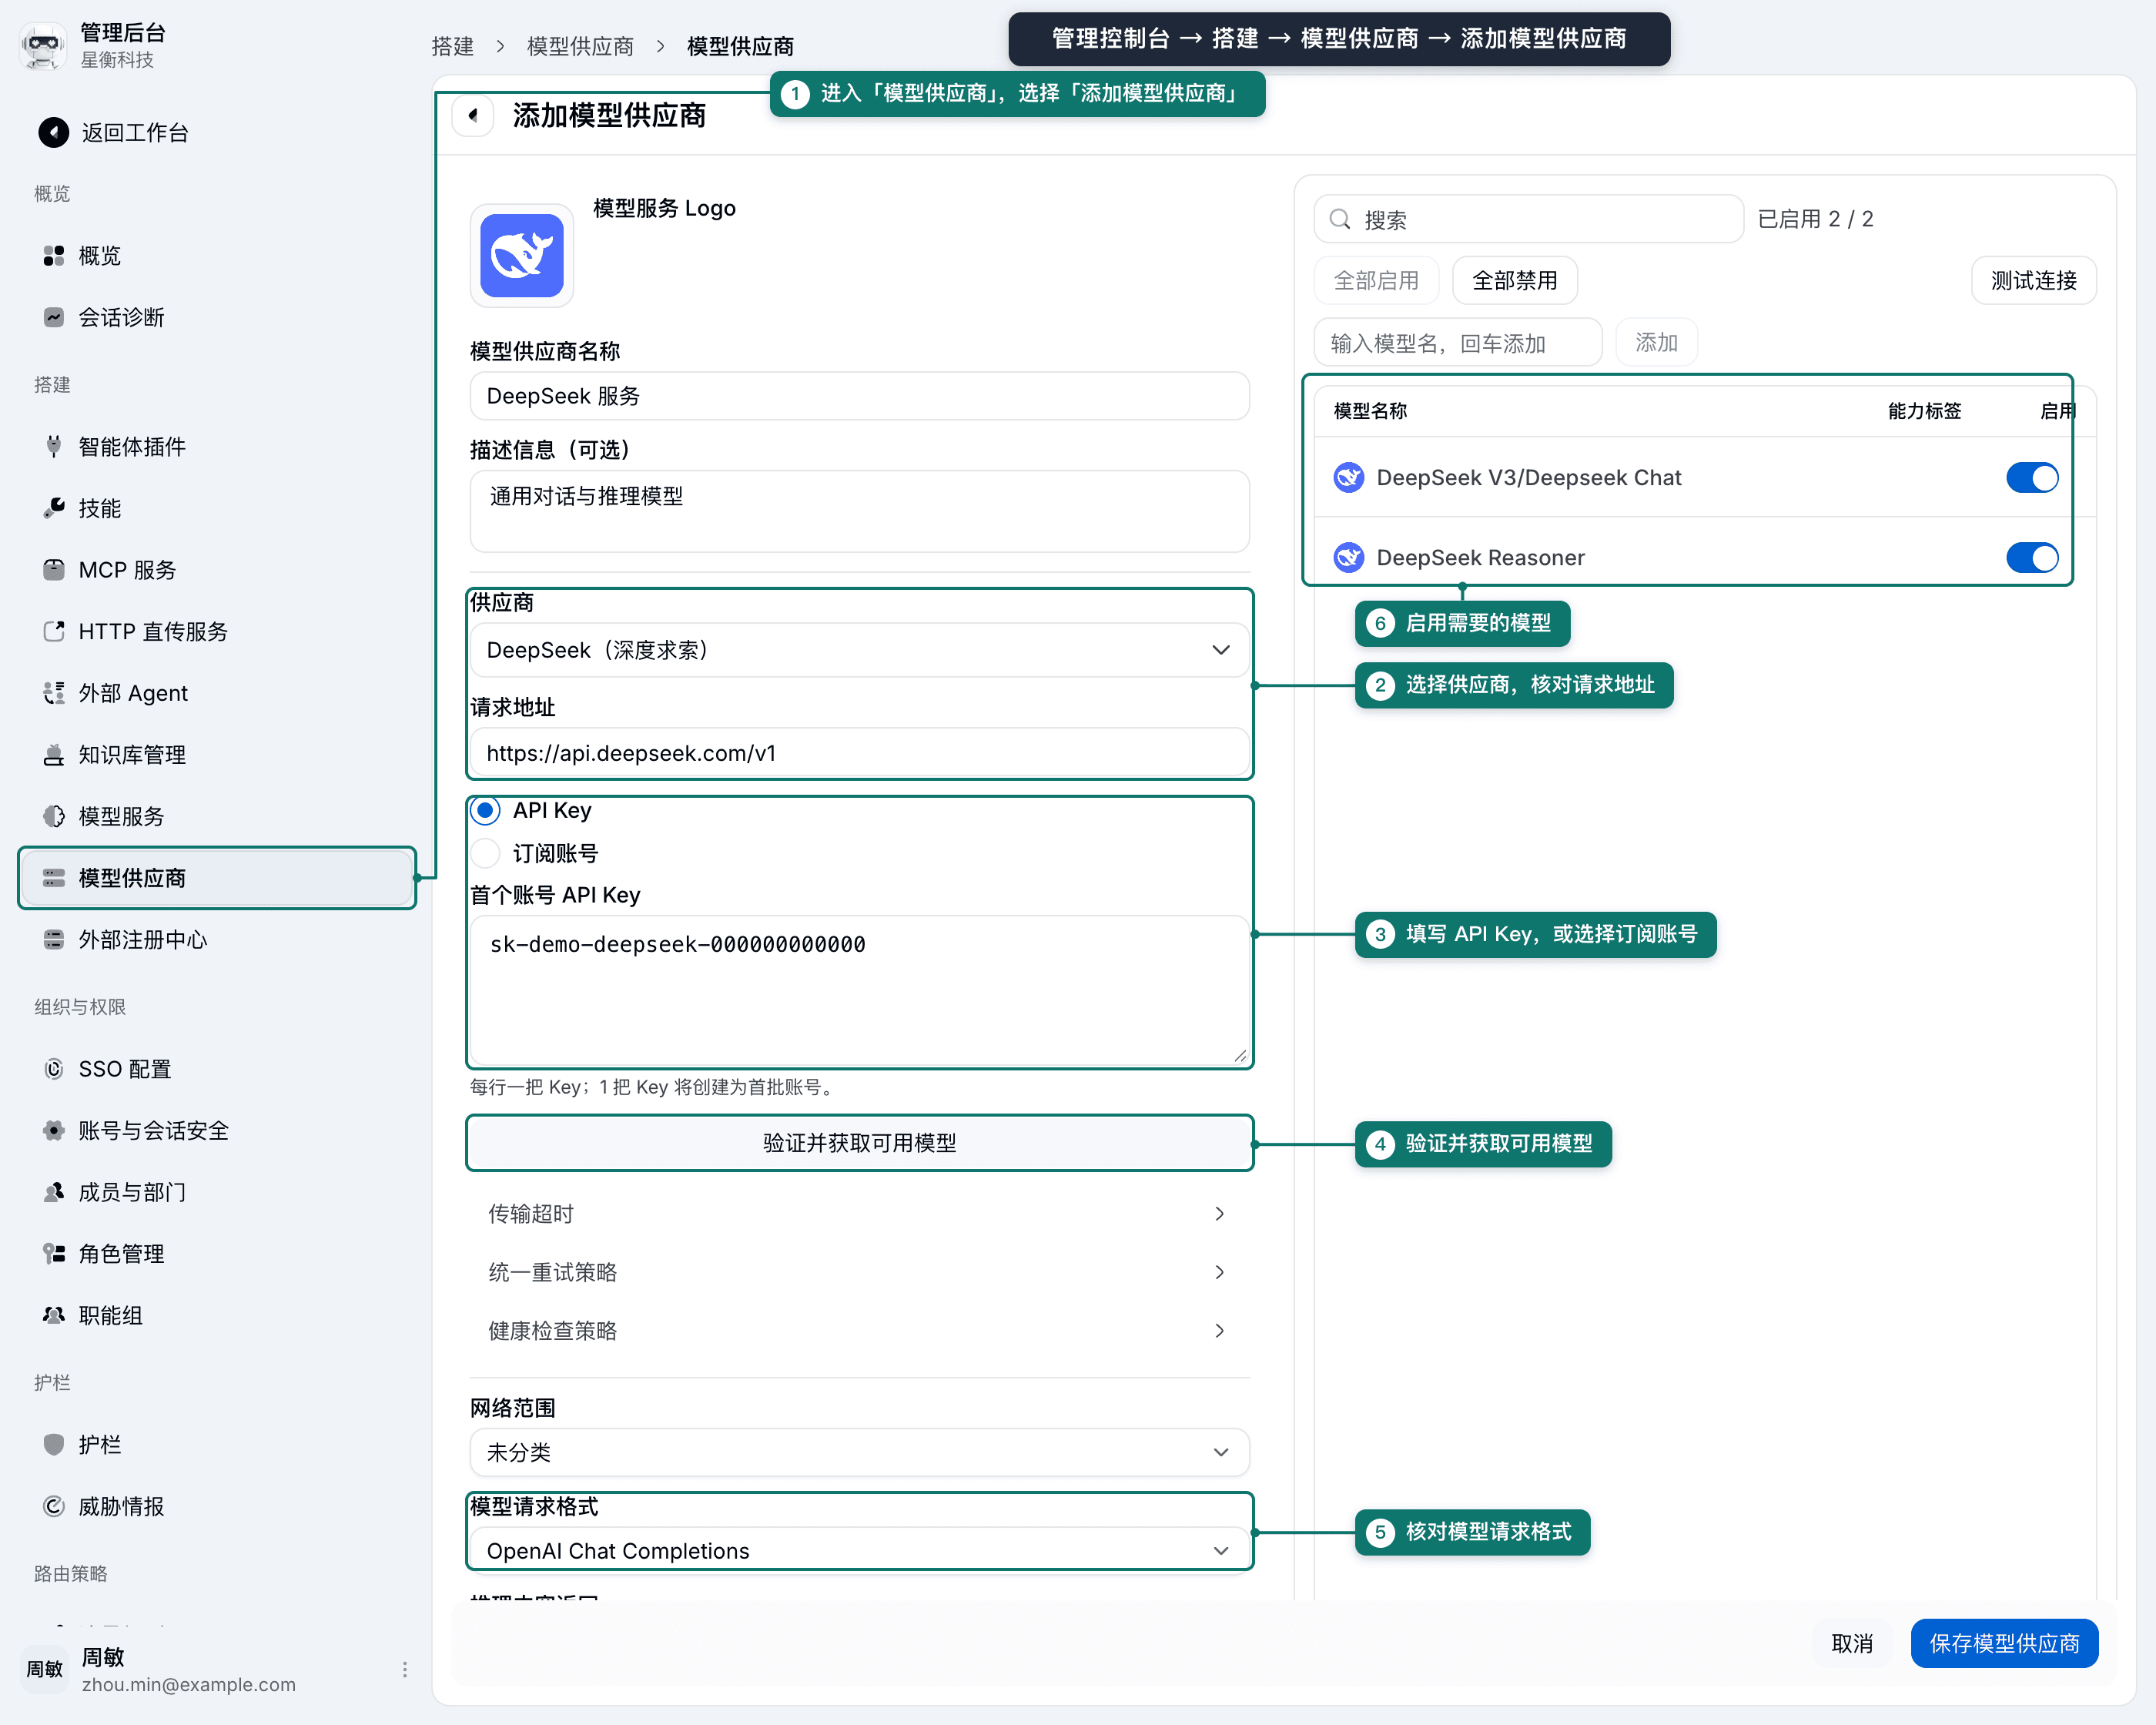
Task: Click the 取消 button
Action: 1852,1643
